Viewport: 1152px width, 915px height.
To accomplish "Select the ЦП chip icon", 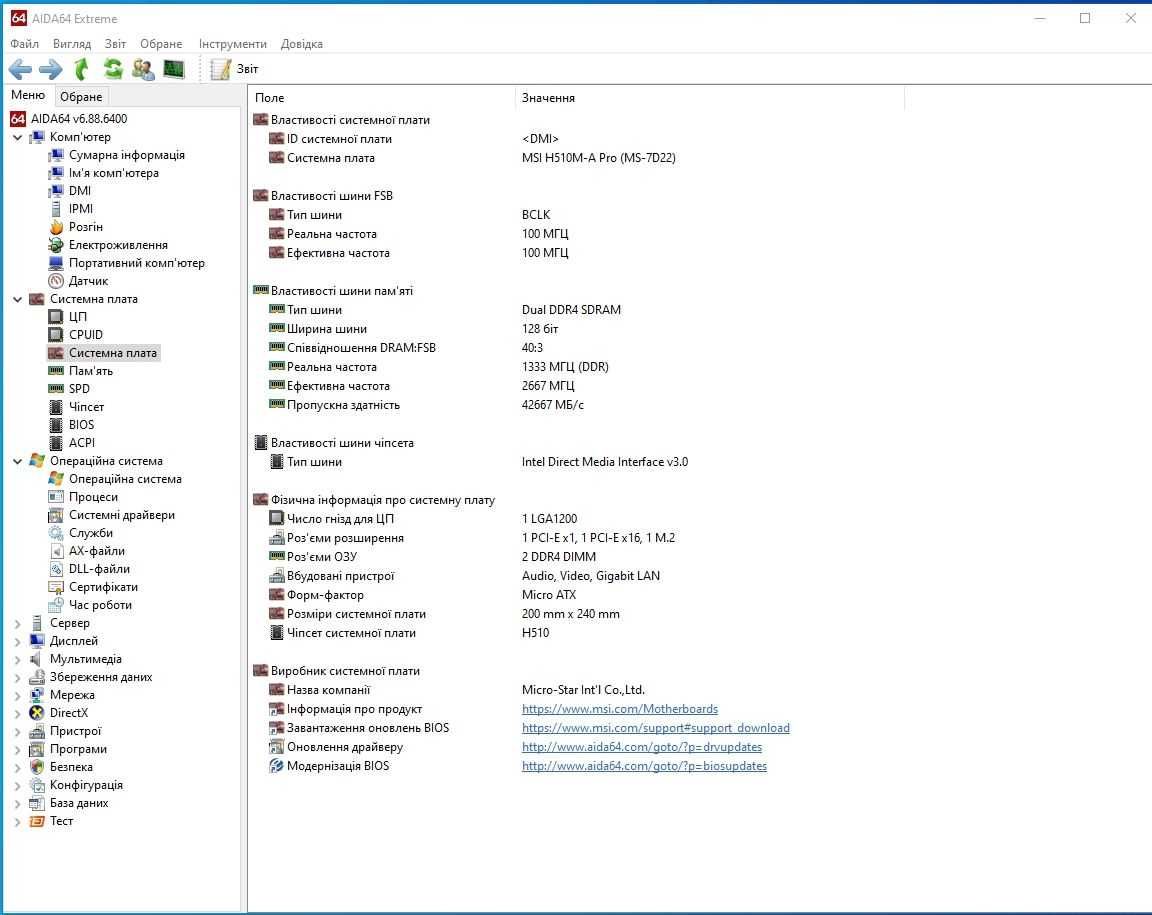I will point(56,317).
